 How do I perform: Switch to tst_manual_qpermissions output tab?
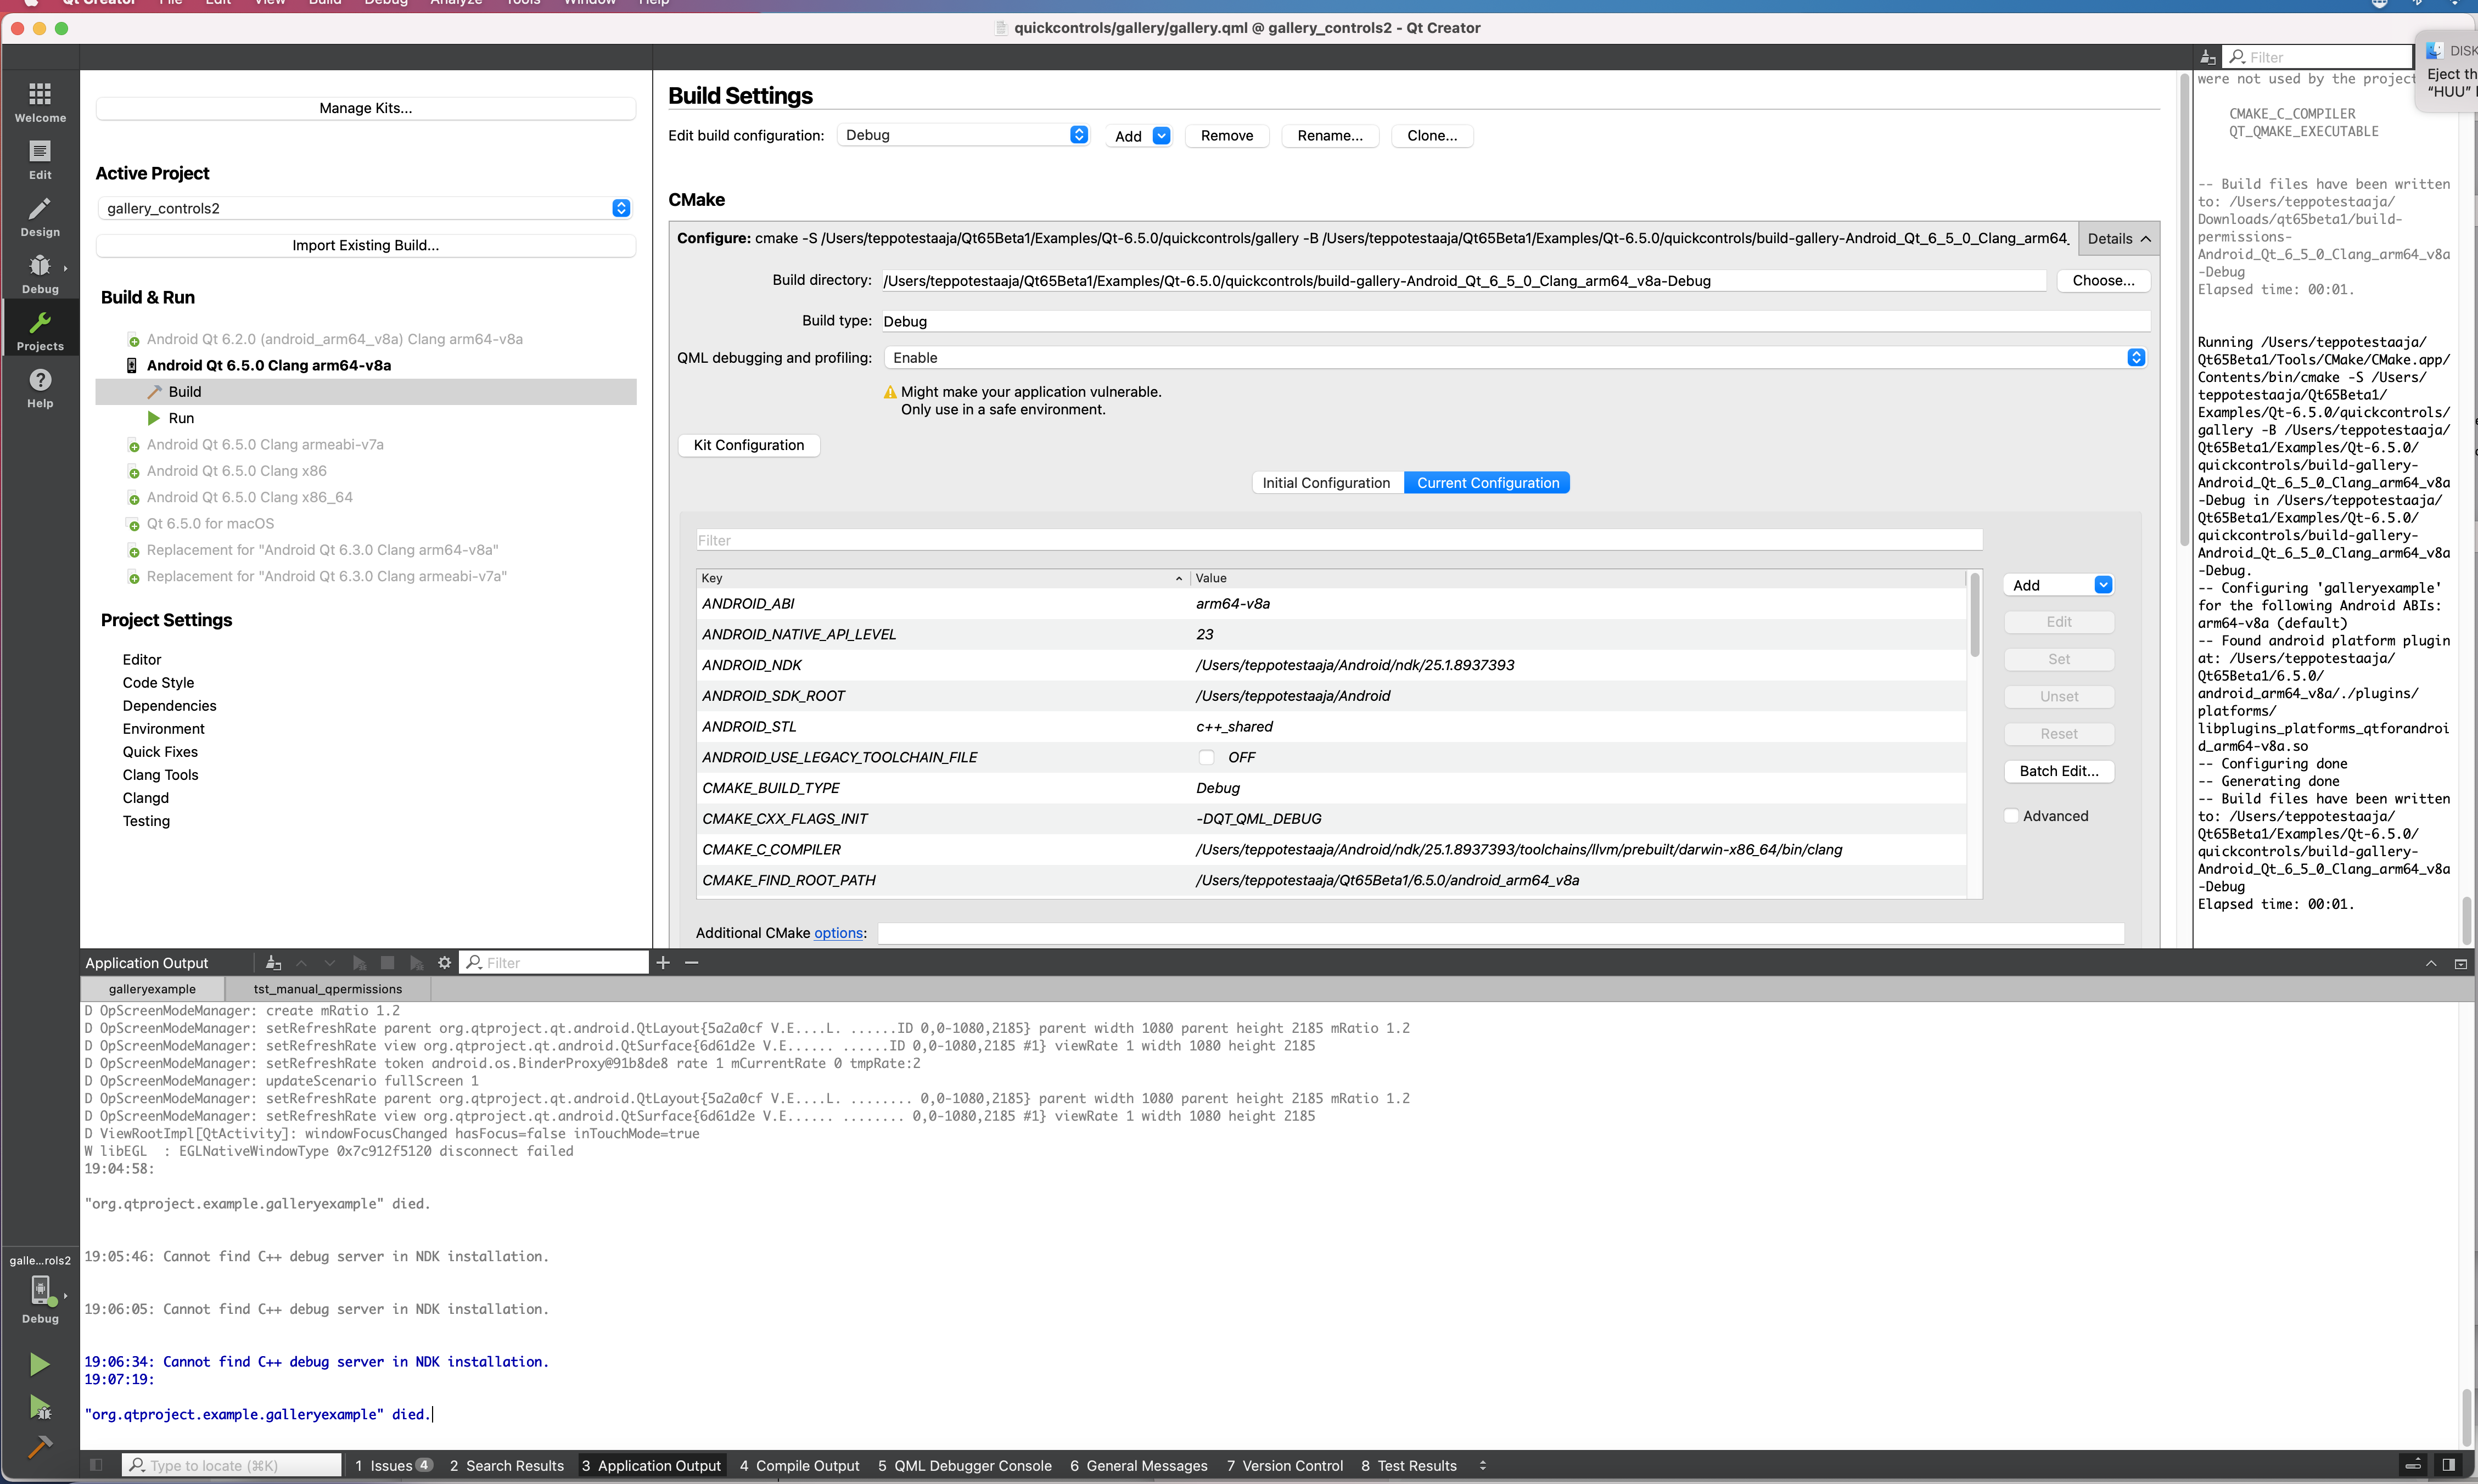pyautogui.click(x=328, y=989)
